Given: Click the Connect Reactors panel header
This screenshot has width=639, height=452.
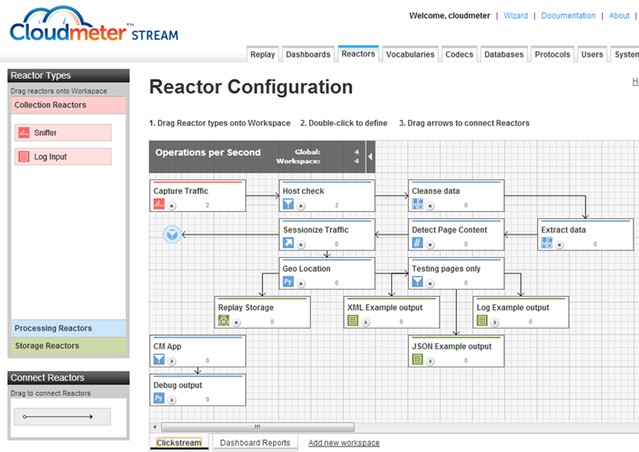Looking at the screenshot, I should pos(68,378).
